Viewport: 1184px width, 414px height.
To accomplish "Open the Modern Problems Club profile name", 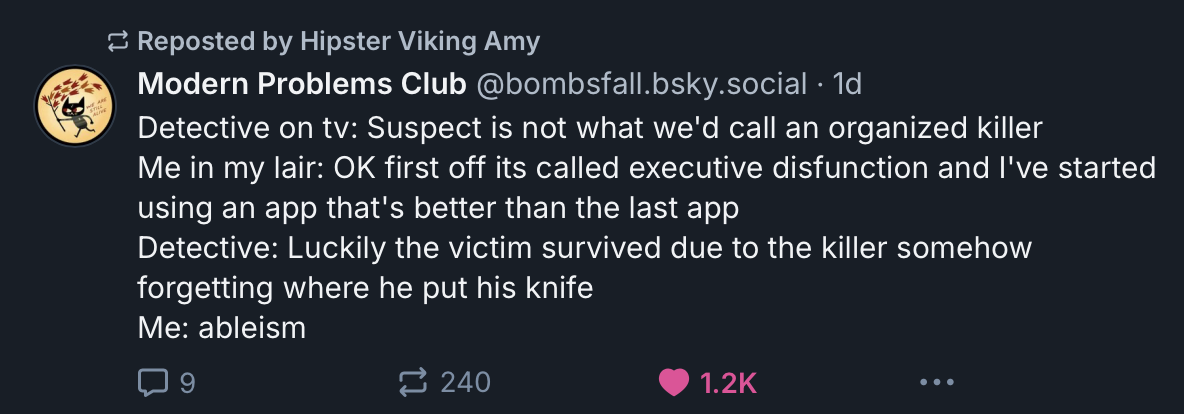I will (302, 85).
